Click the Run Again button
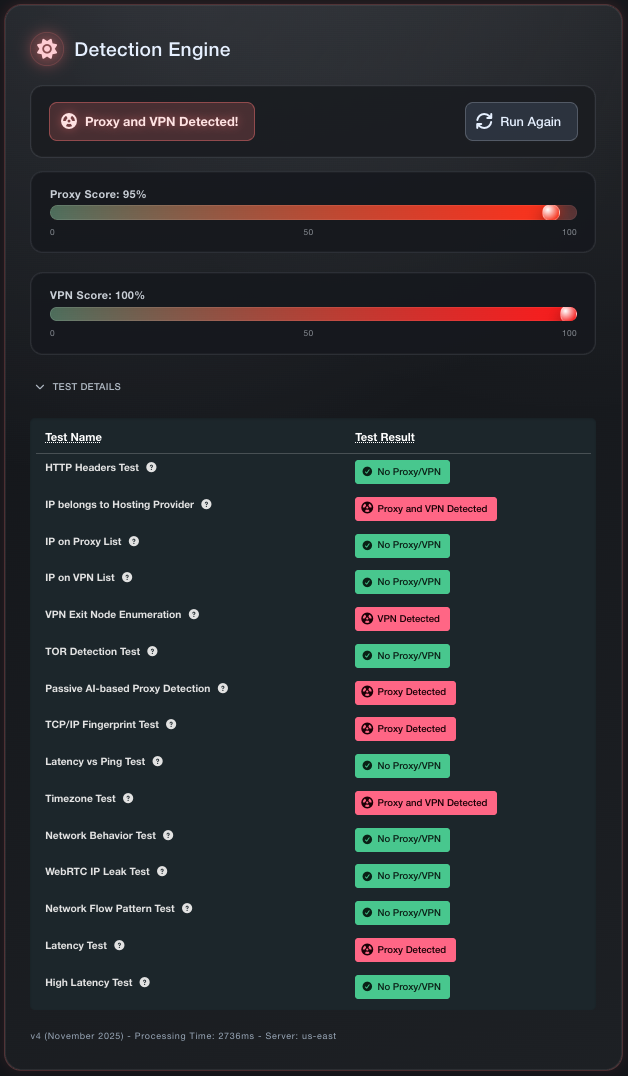628x1076 pixels. click(x=521, y=121)
